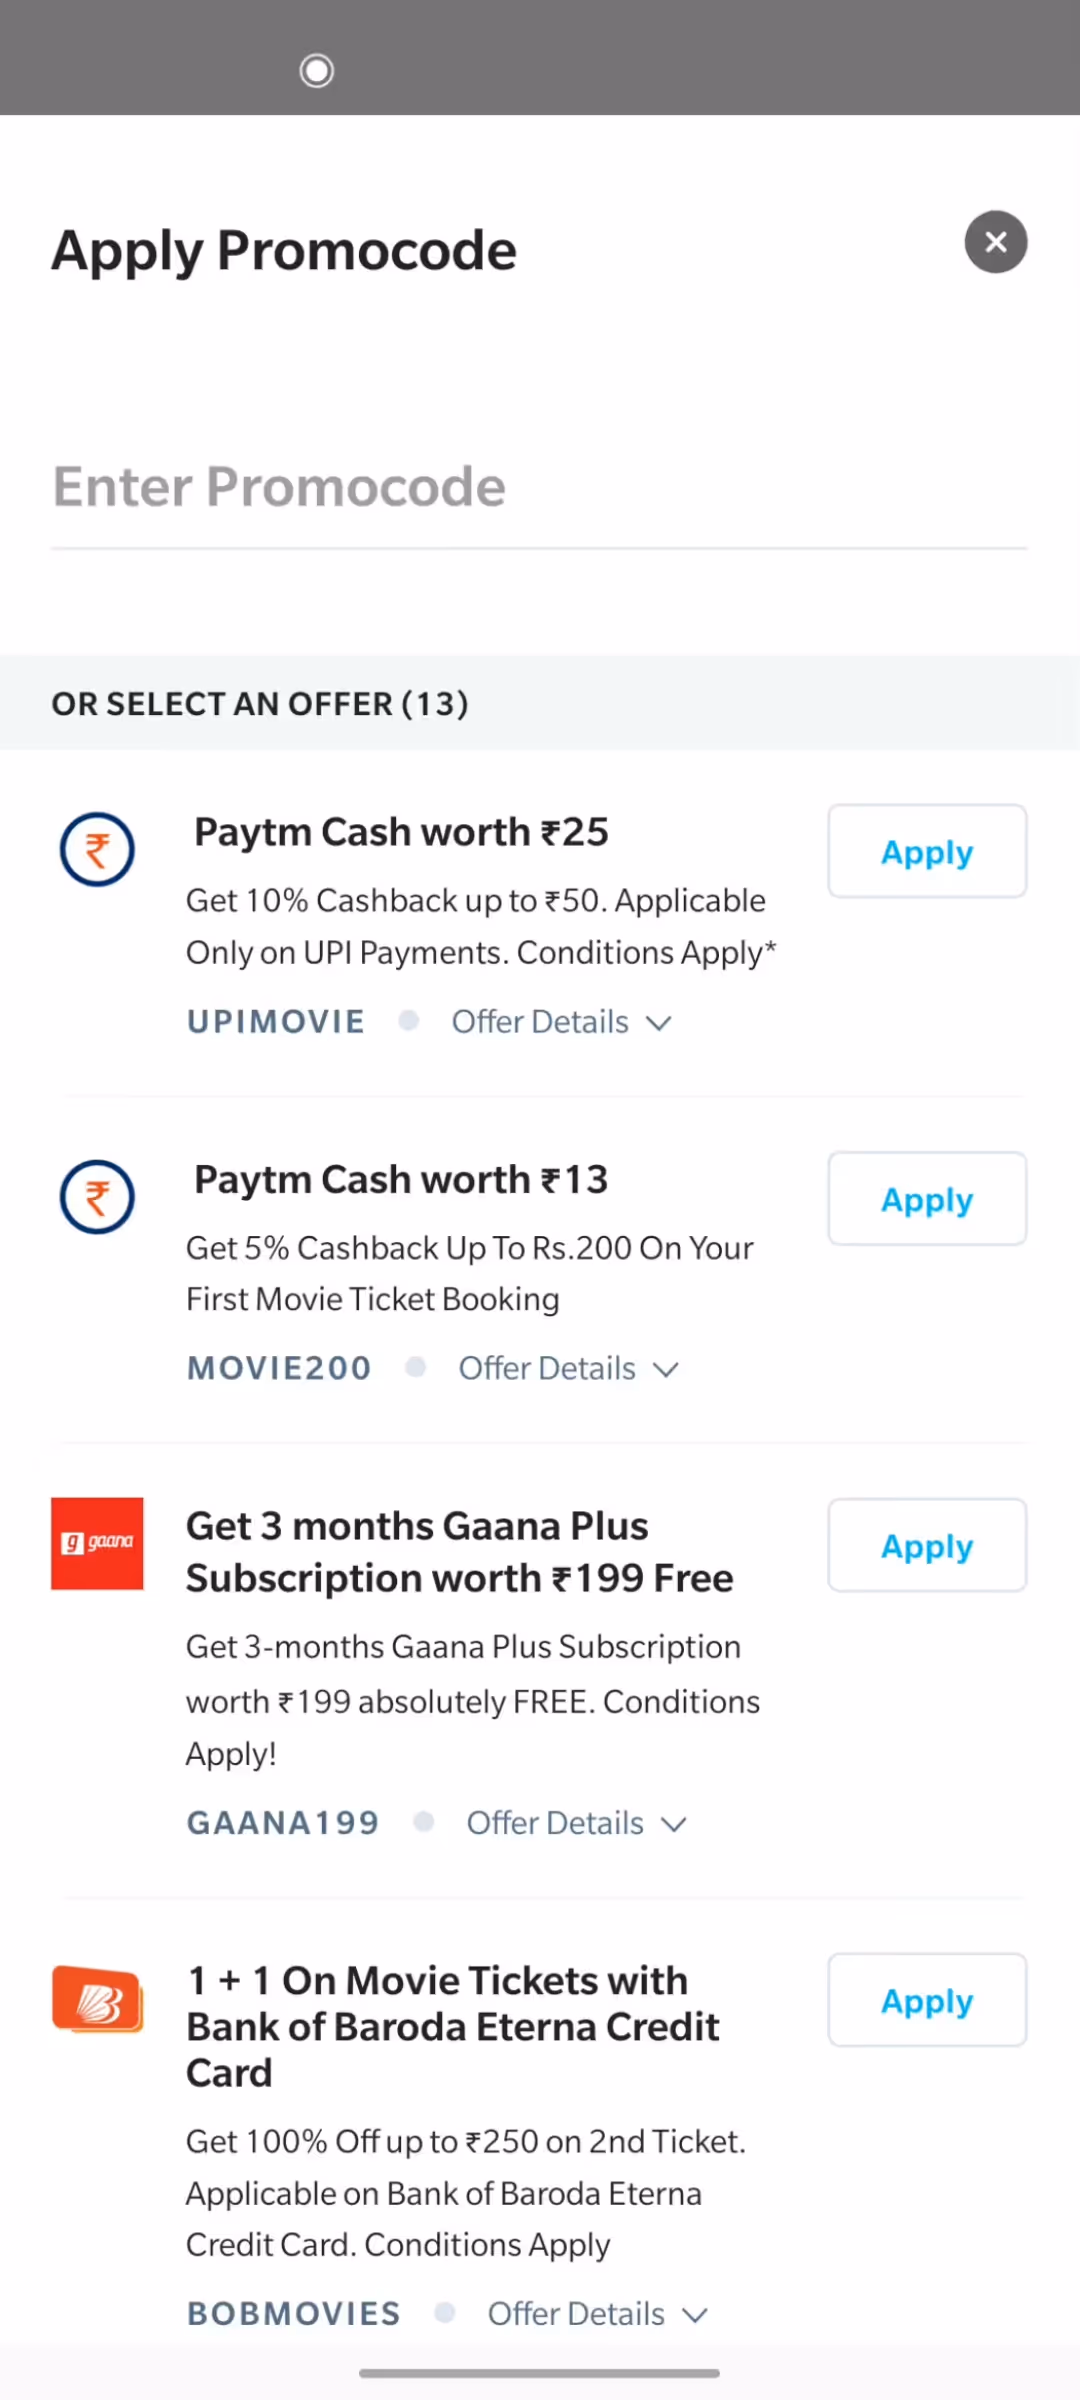Expand Offer Details for GAANA199
The width and height of the screenshot is (1080, 2400).
576,1823
